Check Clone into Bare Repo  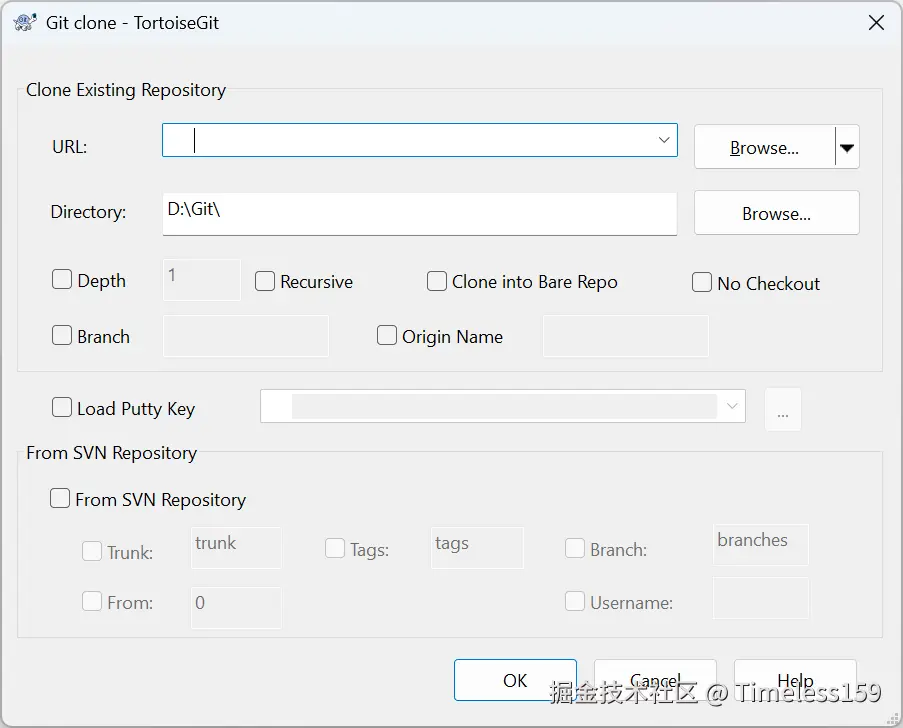pos(437,281)
